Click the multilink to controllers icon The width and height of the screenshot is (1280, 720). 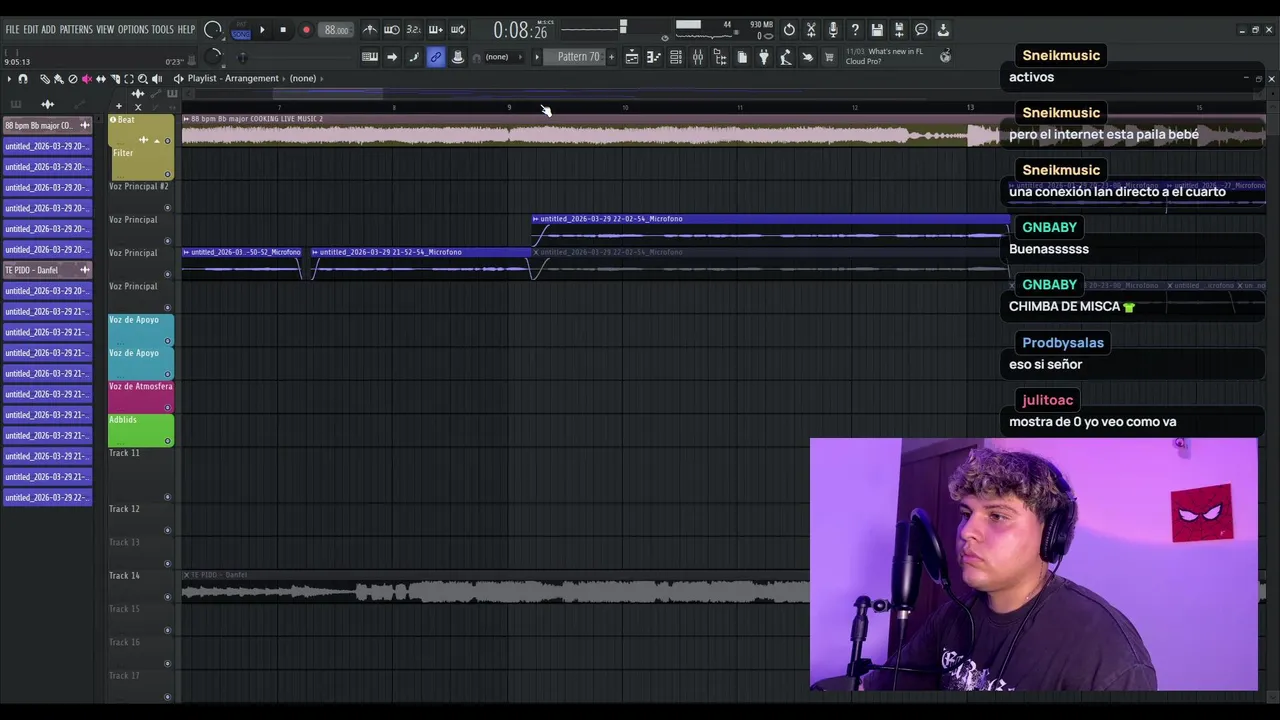click(458, 57)
